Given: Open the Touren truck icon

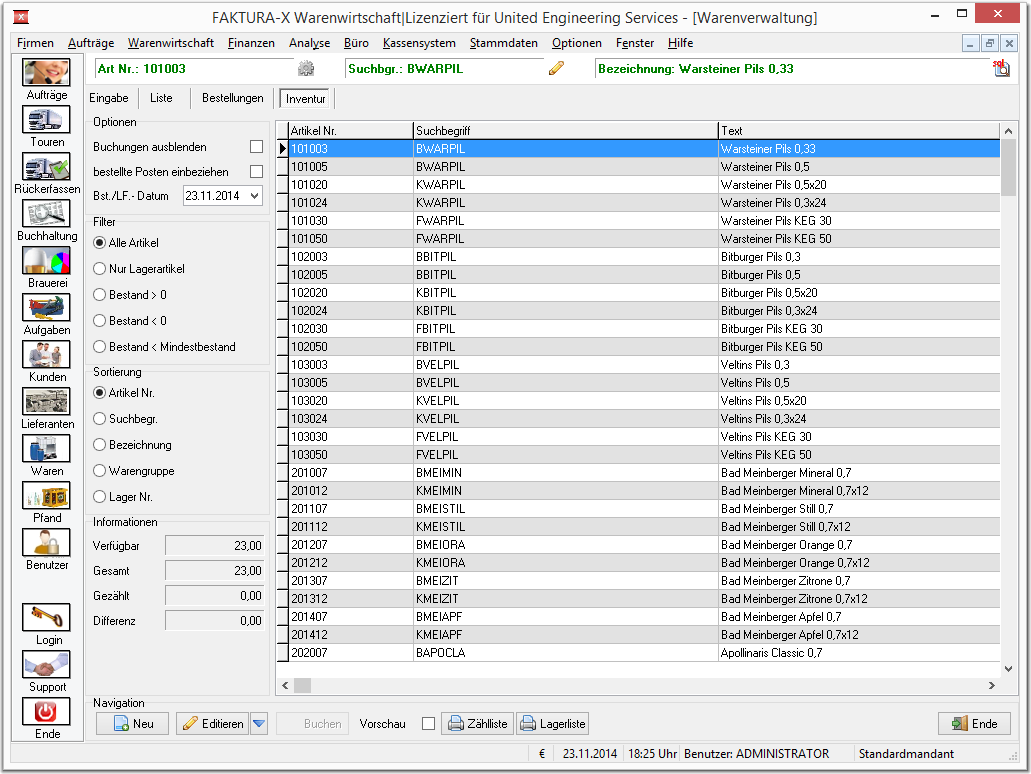Looking at the screenshot, I should pyautogui.click(x=46, y=120).
